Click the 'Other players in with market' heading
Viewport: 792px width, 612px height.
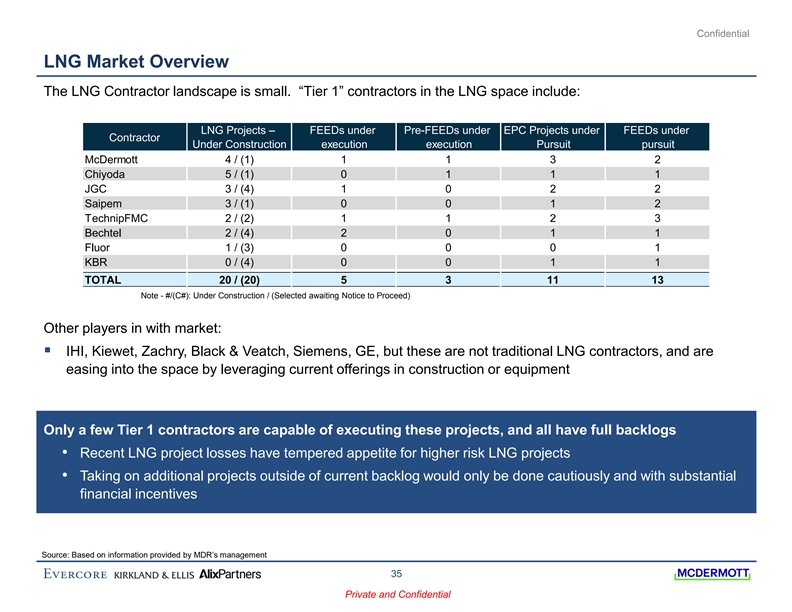point(132,328)
